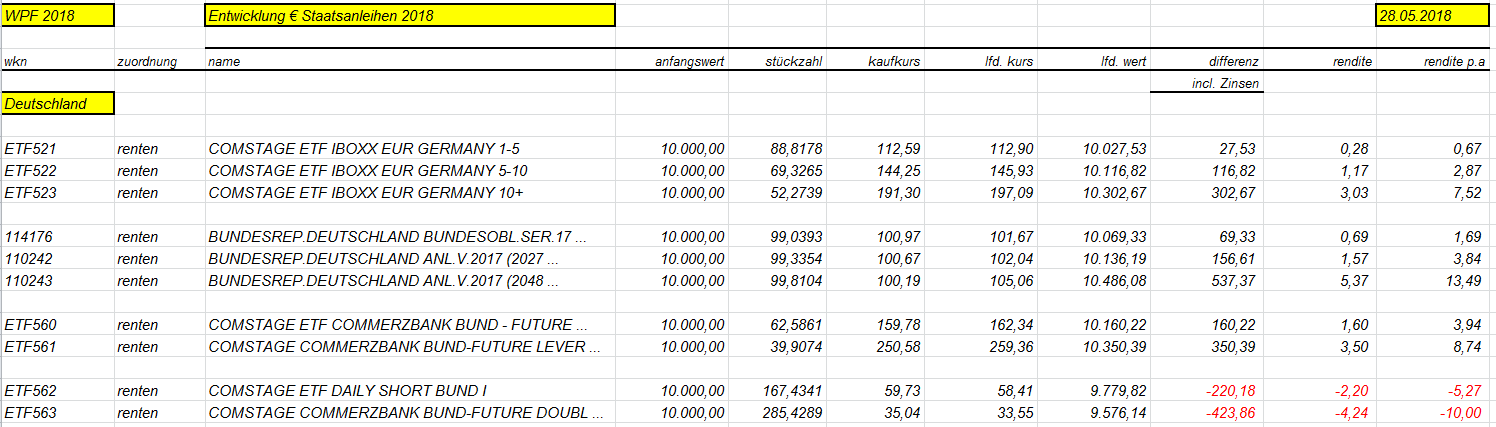Image resolution: width=1496 pixels, height=427 pixels.
Task: Click the Entwicklung € Staatsanleihen 2018 title cell
Action: coord(410,15)
